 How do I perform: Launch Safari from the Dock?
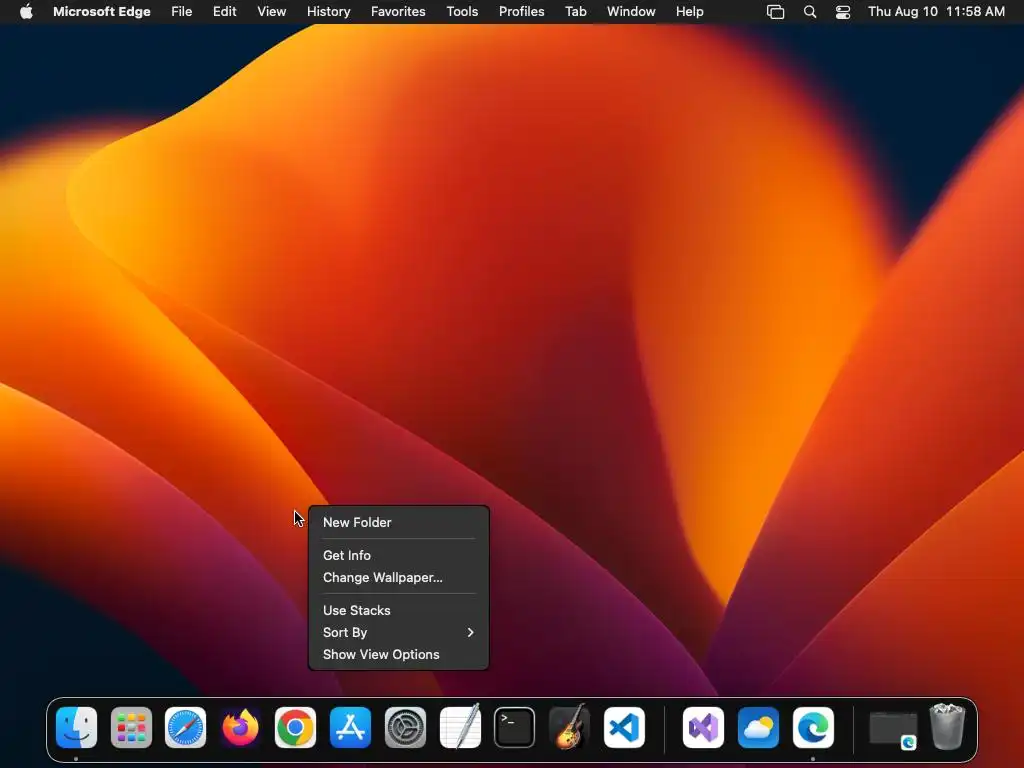185,728
